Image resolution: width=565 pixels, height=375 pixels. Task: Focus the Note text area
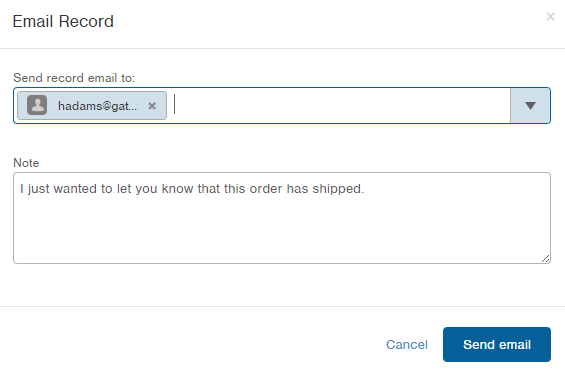tap(282, 218)
